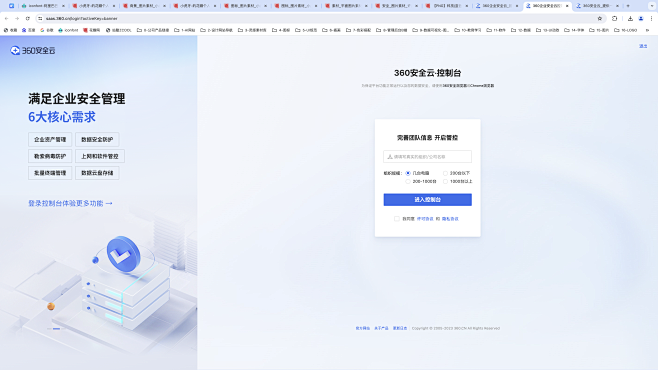658x370 pixels.
Task: Open Chrome three-dot menu
Action: coord(651,18)
